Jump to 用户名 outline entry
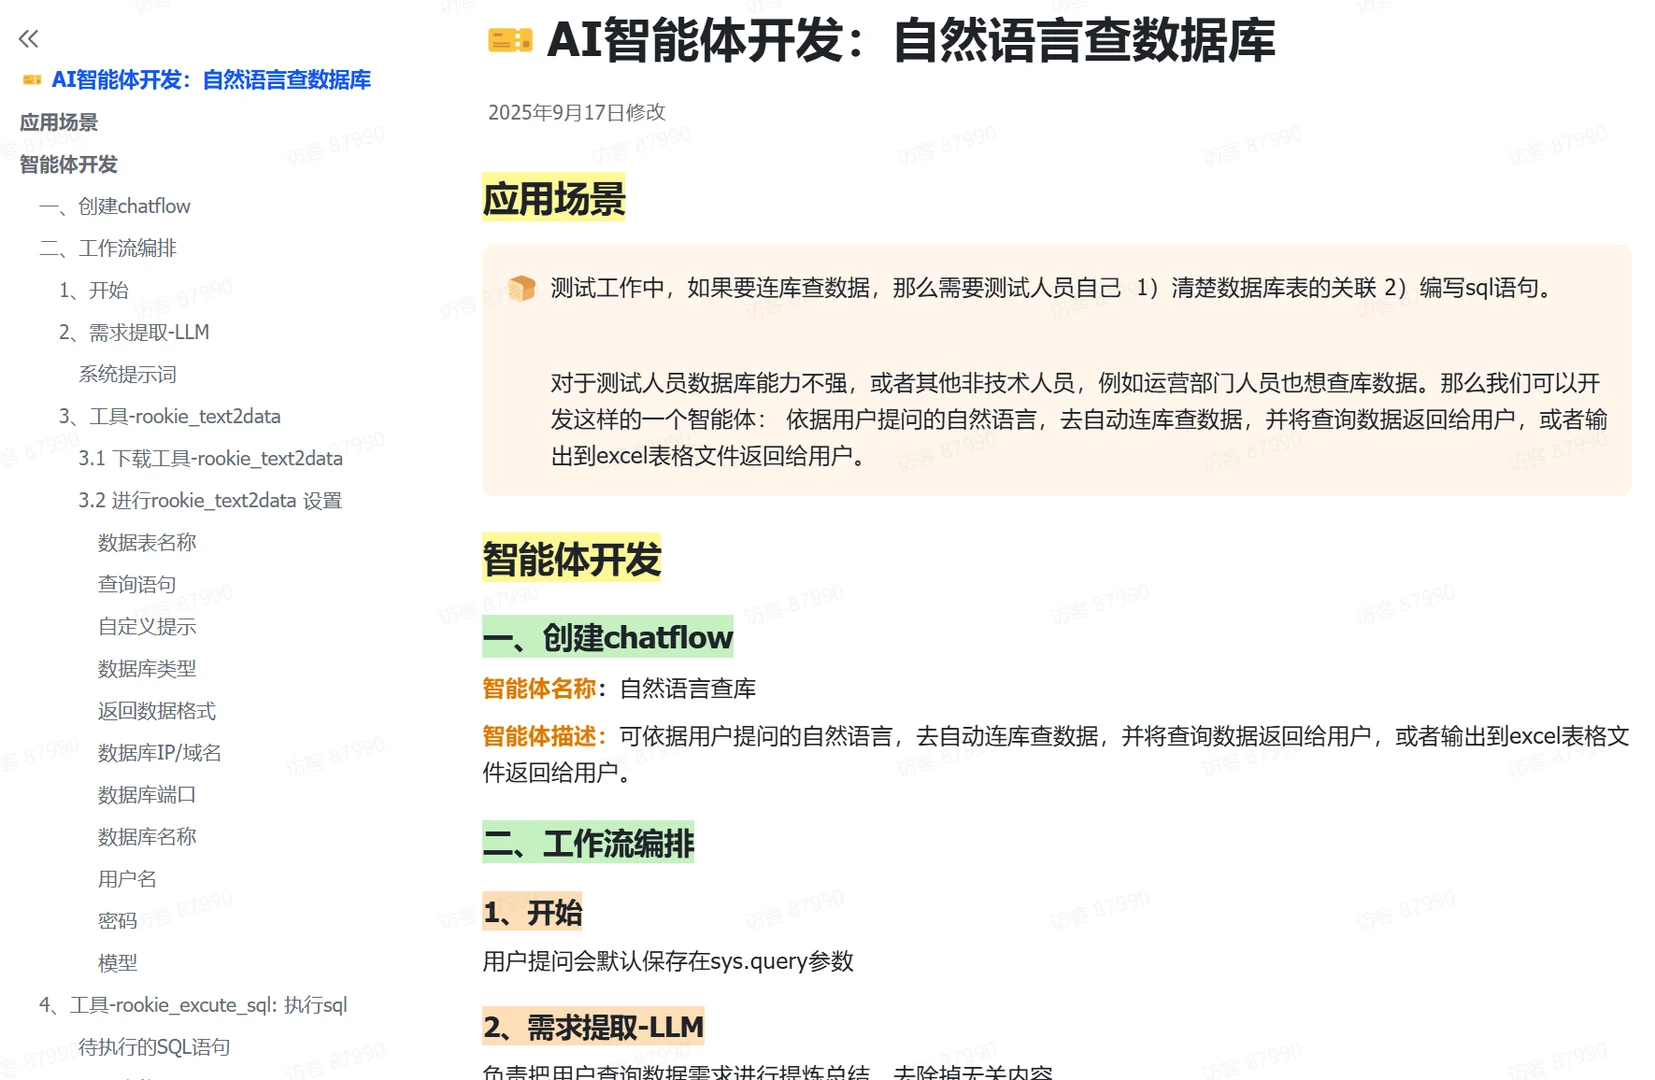 pyautogui.click(x=127, y=878)
